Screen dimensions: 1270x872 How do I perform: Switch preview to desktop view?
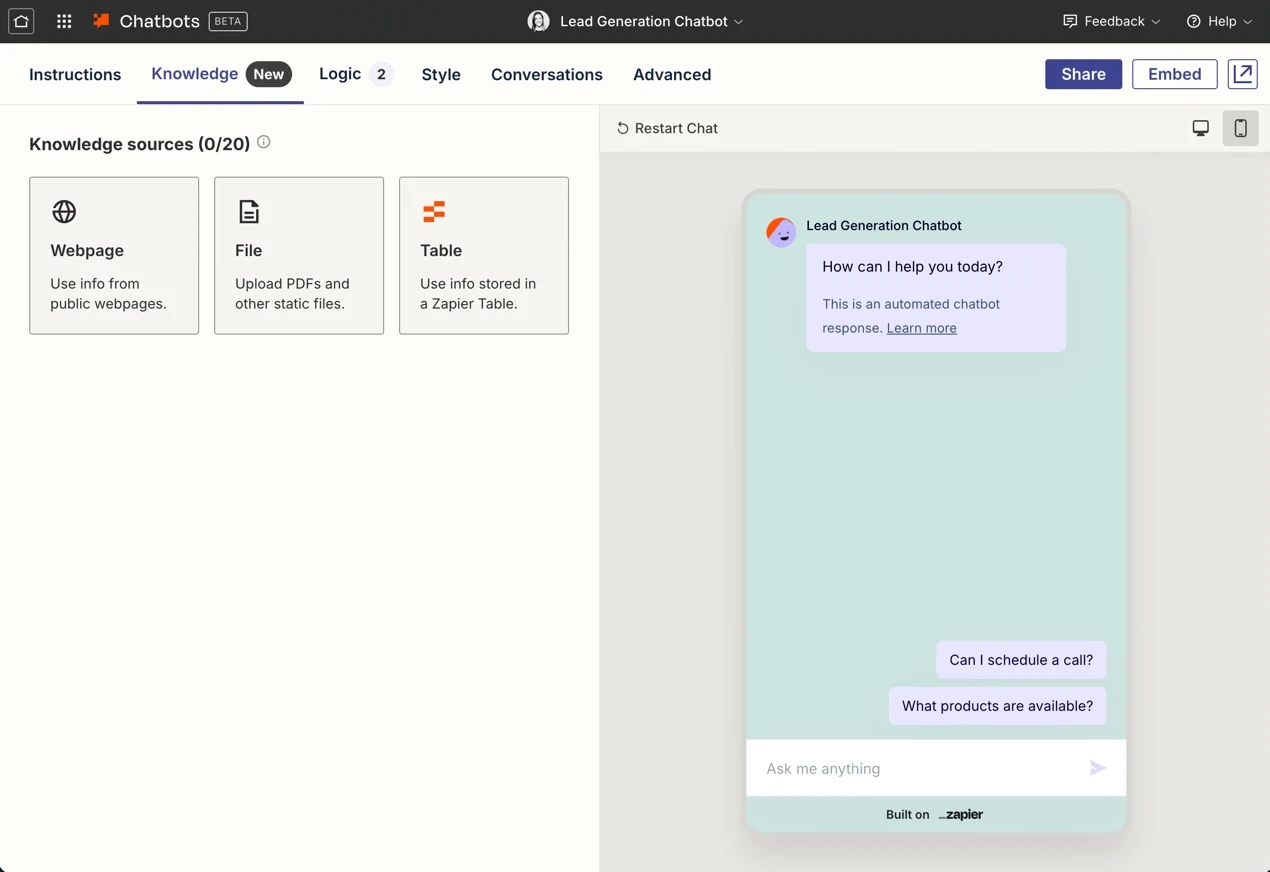[1200, 128]
